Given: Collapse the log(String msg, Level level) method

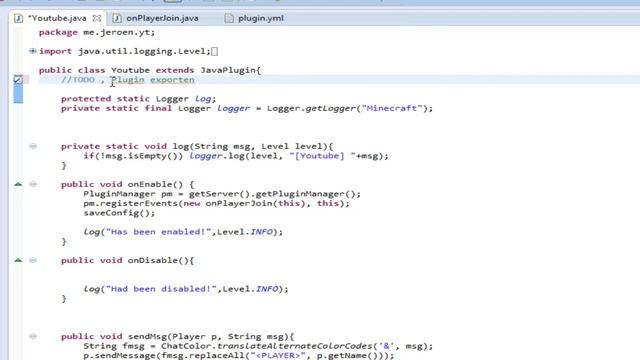Looking at the screenshot, I should pyautogui.click(x=33, y=146).
